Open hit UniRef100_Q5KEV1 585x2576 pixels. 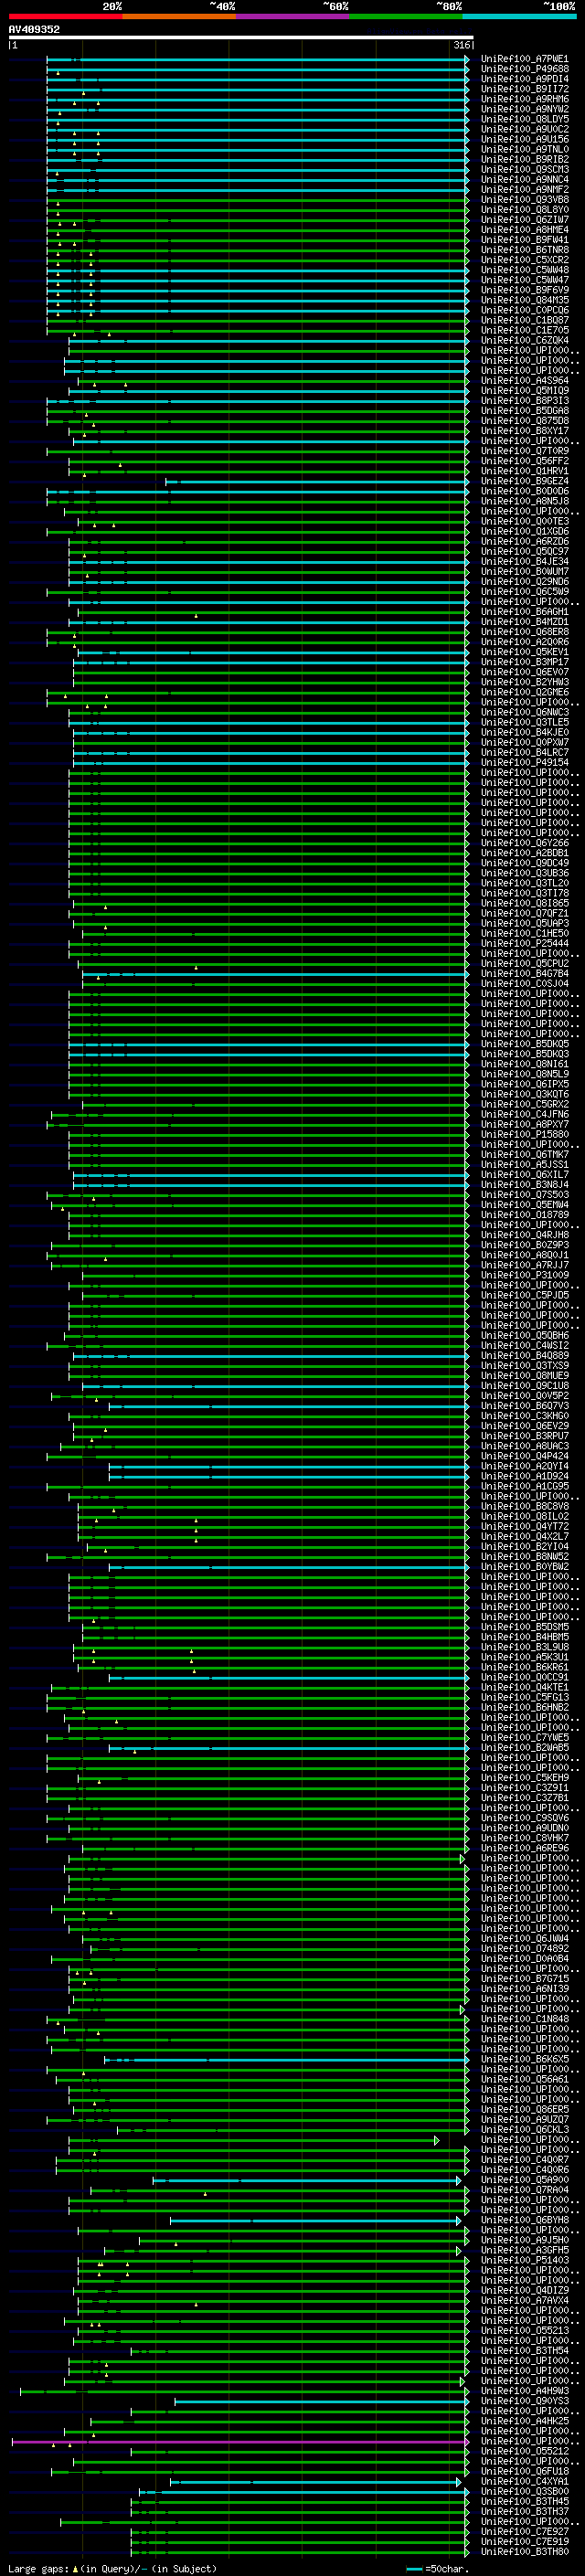tap(524, 652)
